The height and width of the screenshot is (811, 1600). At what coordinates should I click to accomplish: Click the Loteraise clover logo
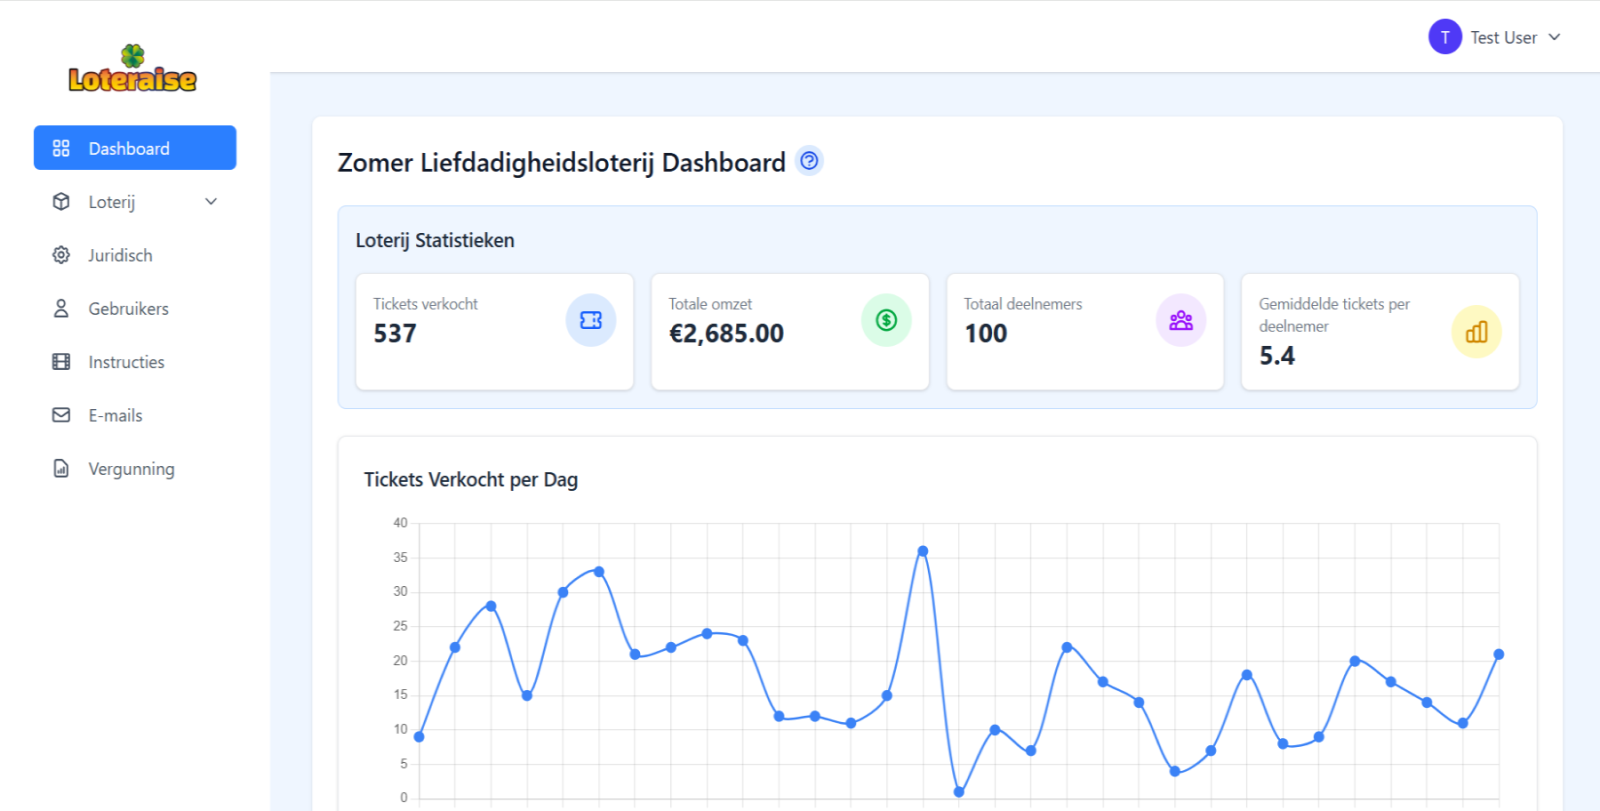point(133,69)
